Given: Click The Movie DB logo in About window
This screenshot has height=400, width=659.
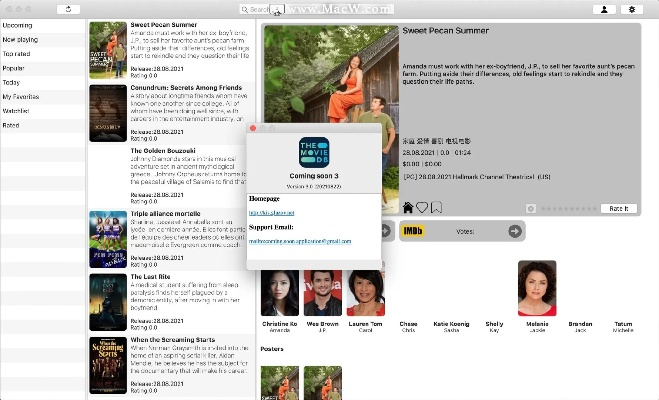Looking at the screenshot, I should point(314,153).
